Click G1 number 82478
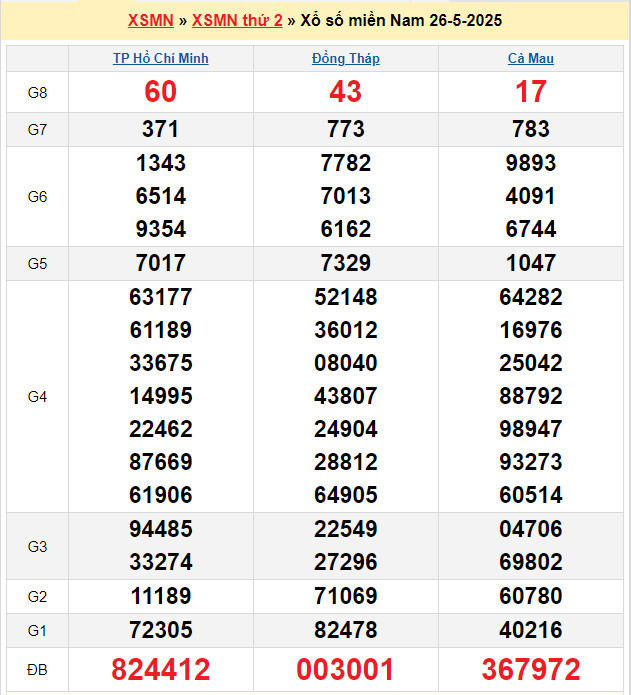Viewport: 631px width, 695px height. [x=346, y=630]
